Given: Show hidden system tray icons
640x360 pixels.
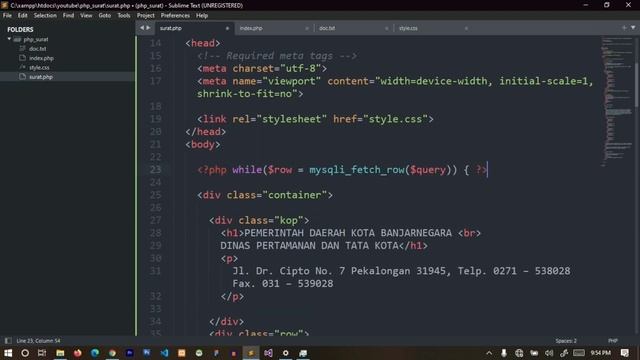Looking at the screenshot, I should point(489,353).
